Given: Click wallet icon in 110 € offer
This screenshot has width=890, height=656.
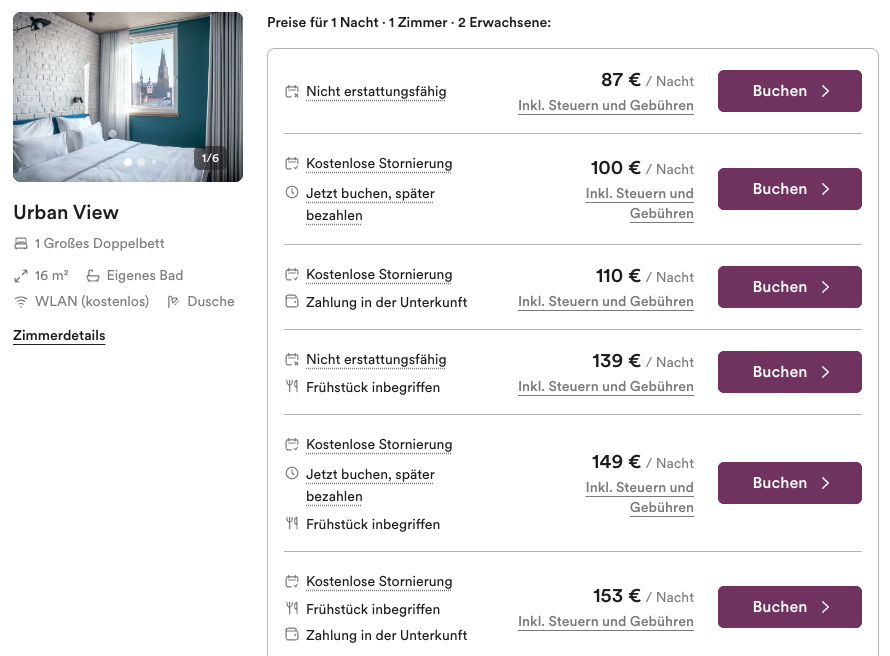Looking at the screenshot, I should (292, 302).
